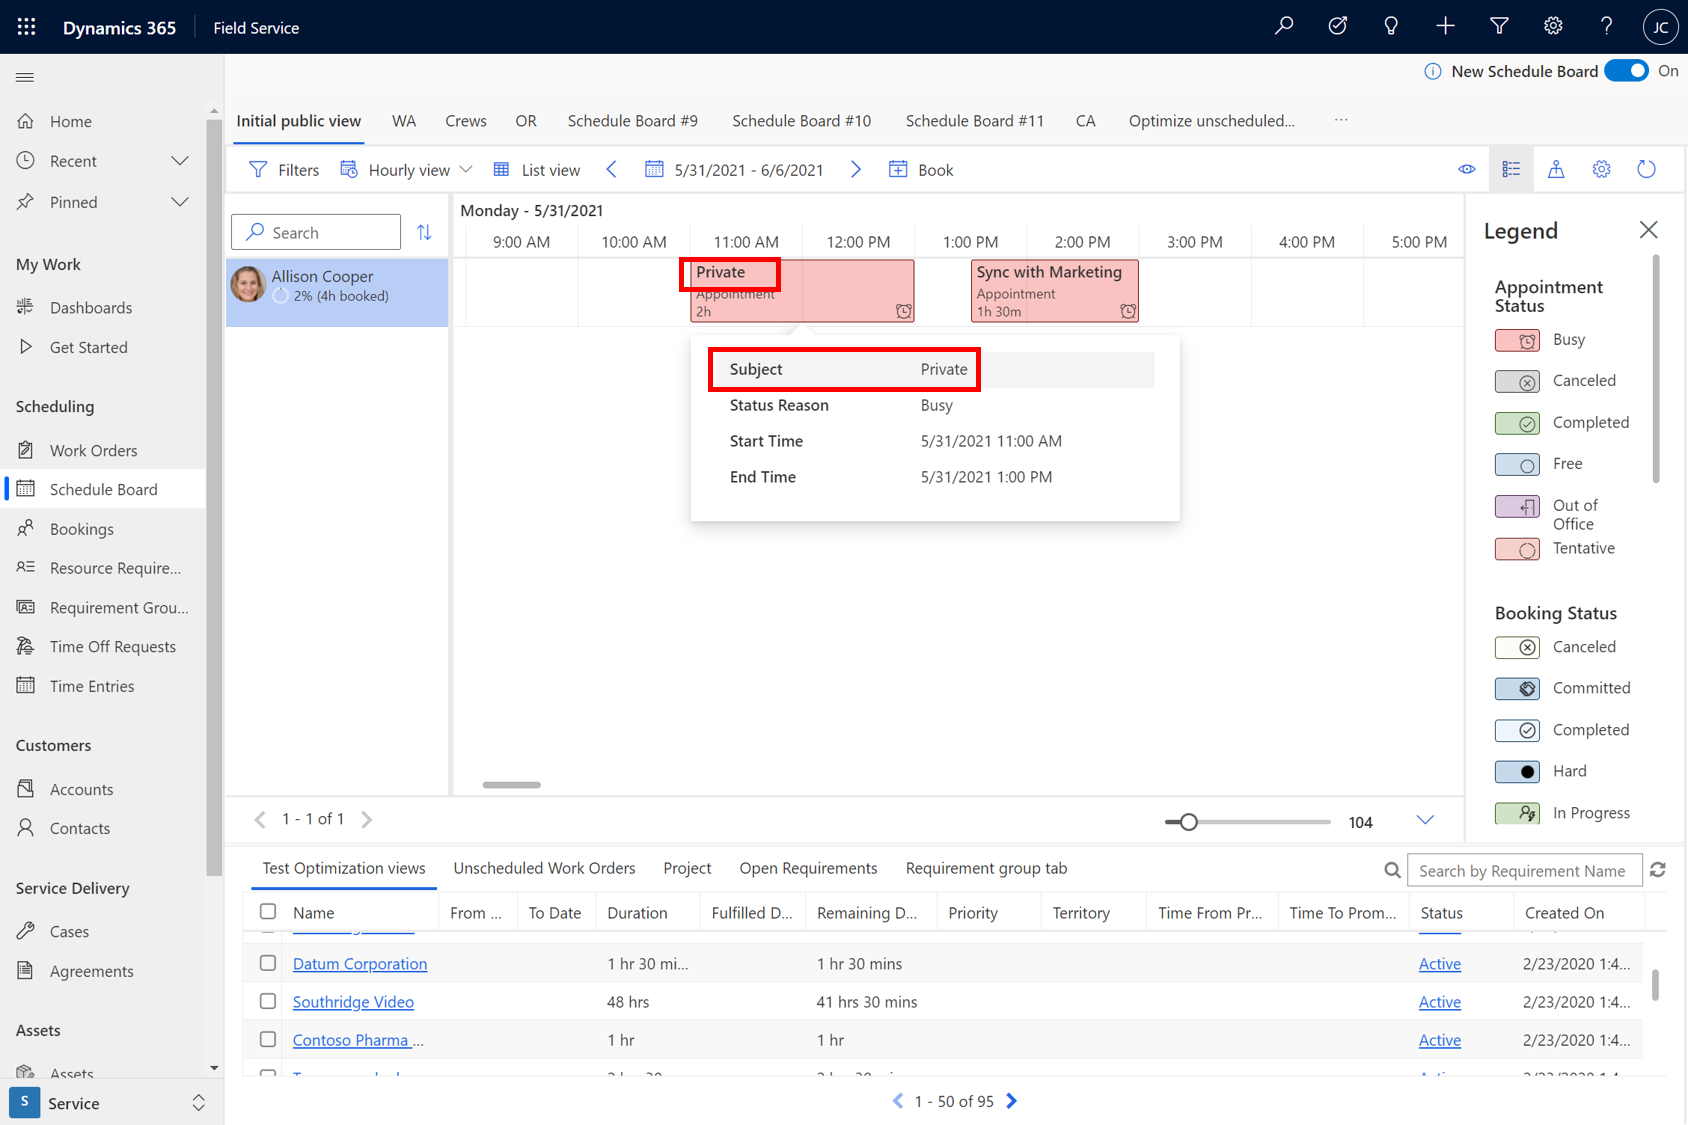Collapse the sidebar hamburger menu
The width and height of the screenshot is (1688, 1125).
[25, 77]
